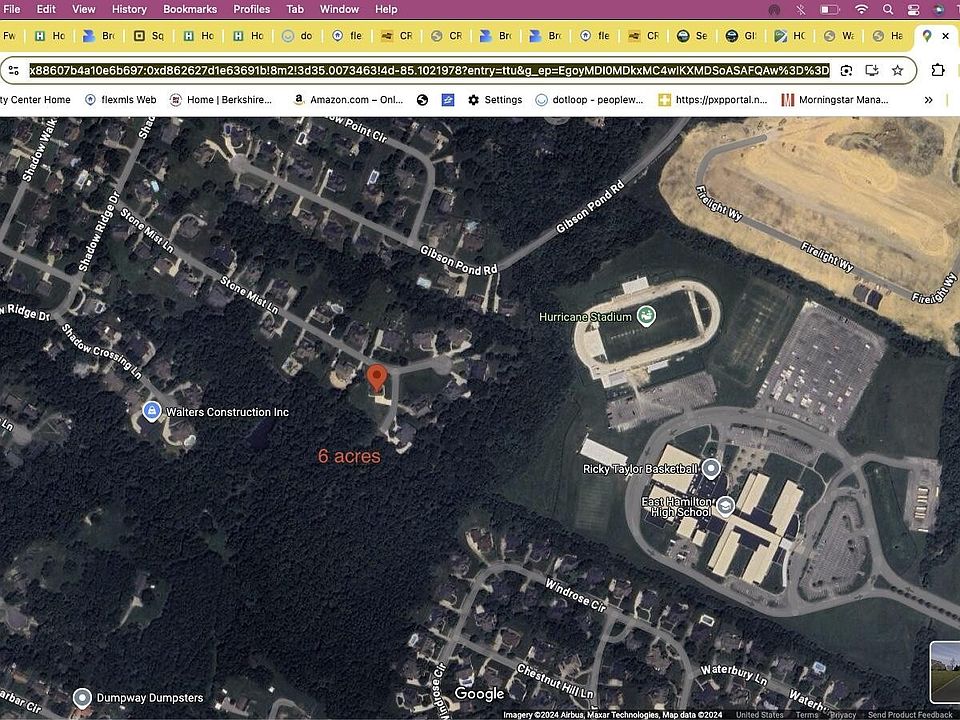Open the Settings bookmark
960x720 pixels.
click(x=495, y=100)
